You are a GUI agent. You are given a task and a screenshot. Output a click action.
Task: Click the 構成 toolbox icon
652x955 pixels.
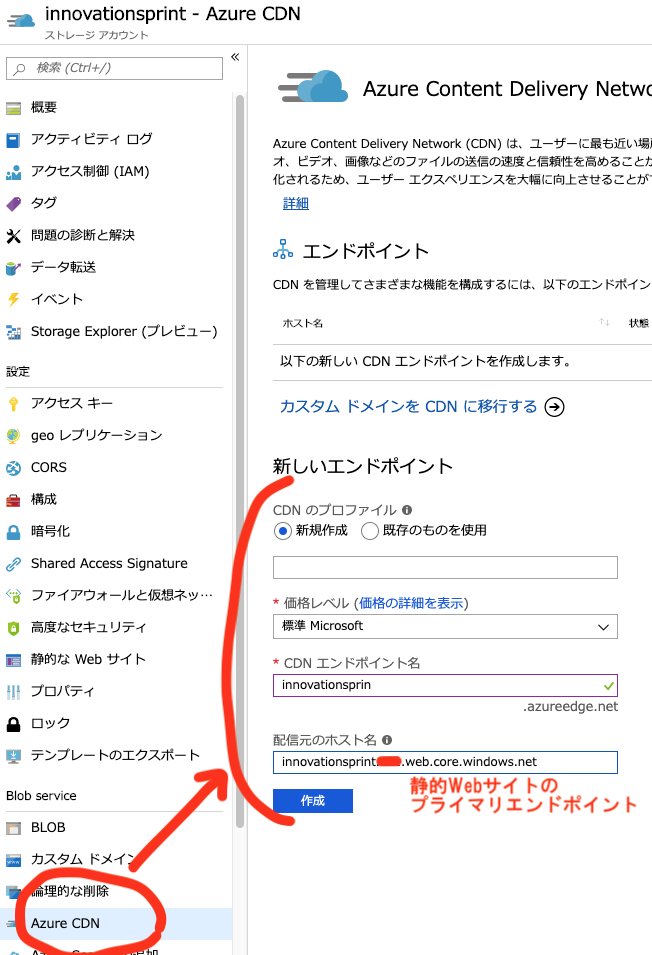click(13, 500)
